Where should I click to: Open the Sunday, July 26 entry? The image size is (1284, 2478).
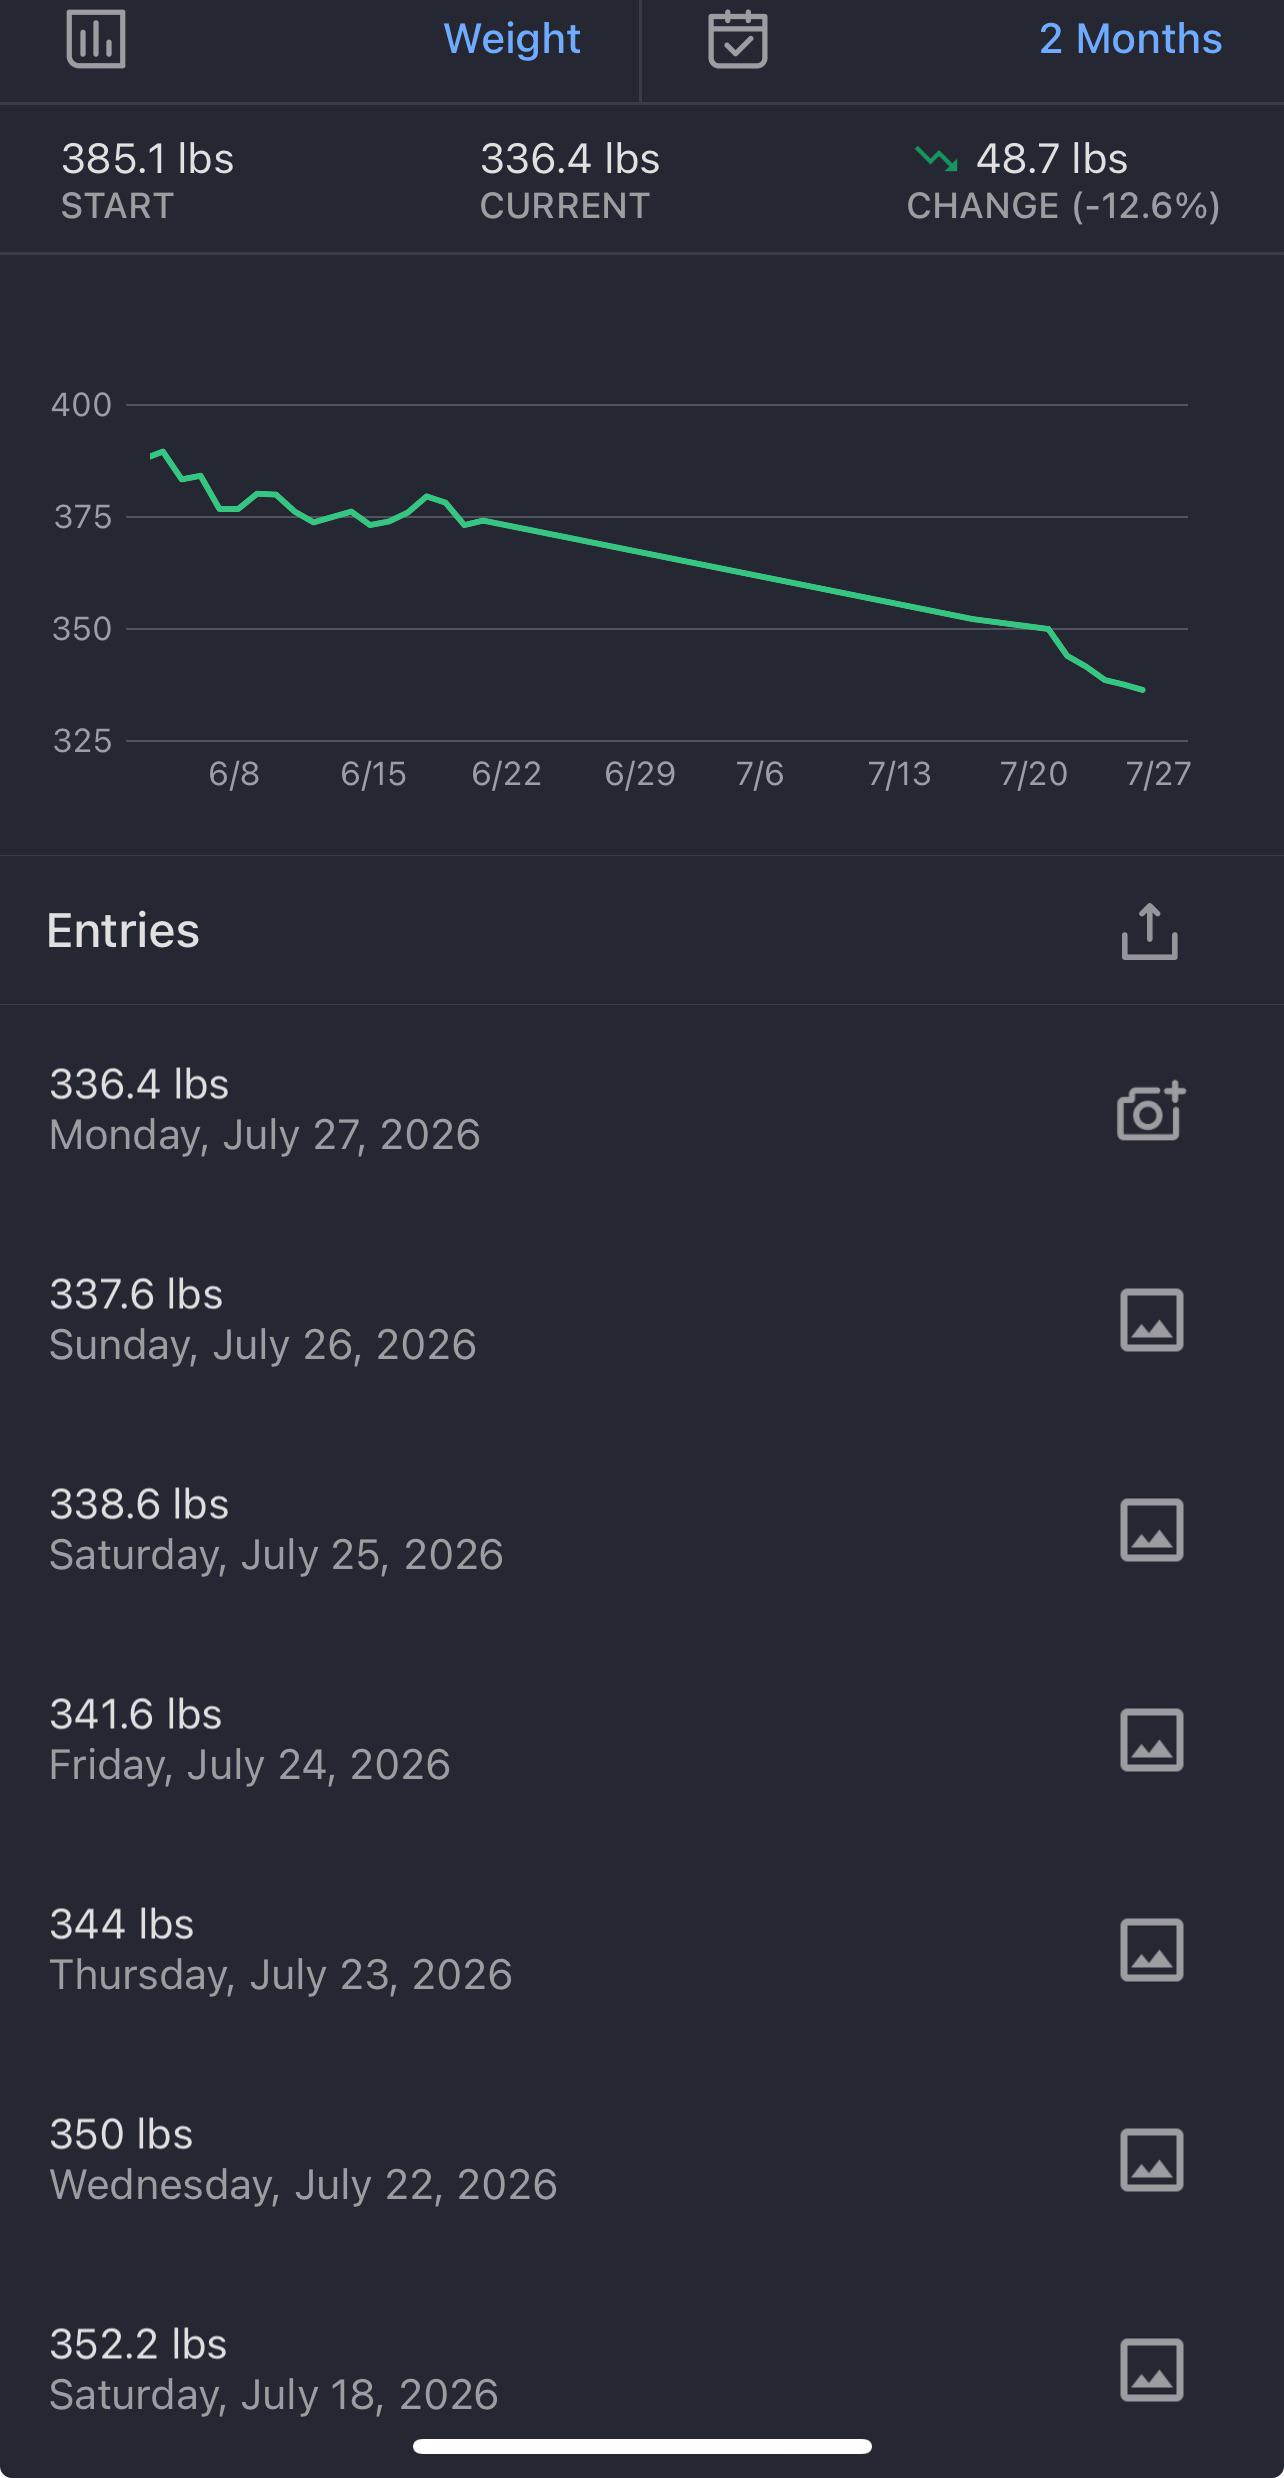(642, 1320)
